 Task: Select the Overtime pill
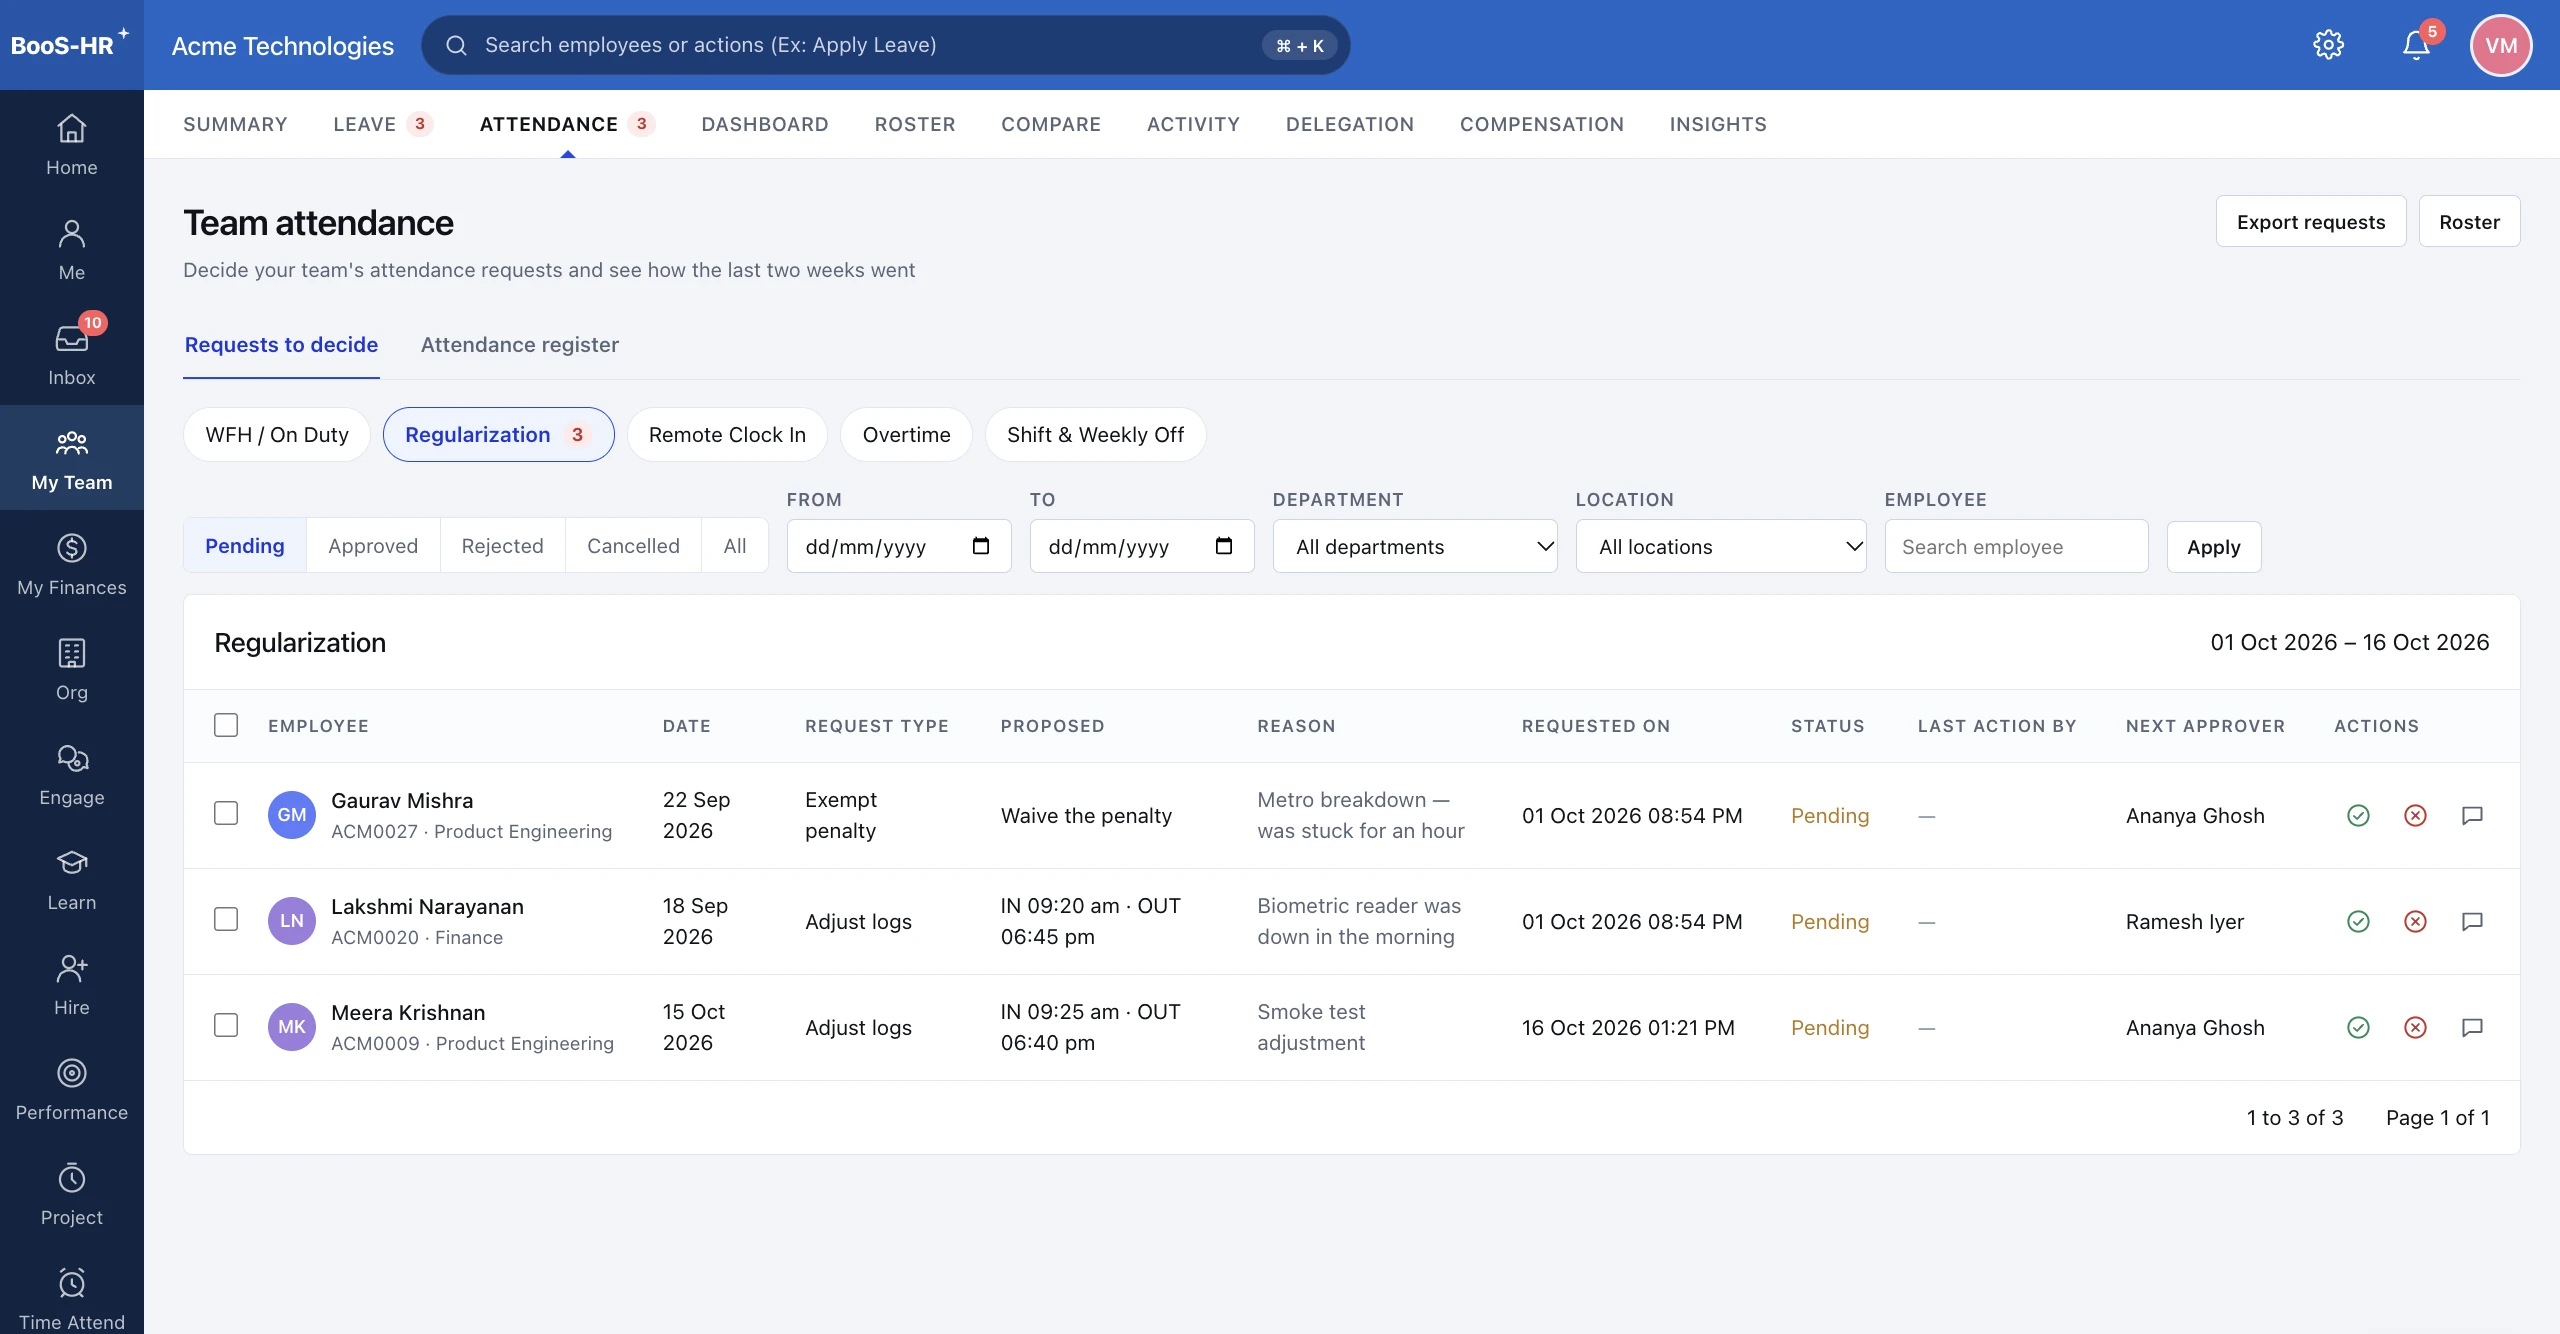[906, 434]
